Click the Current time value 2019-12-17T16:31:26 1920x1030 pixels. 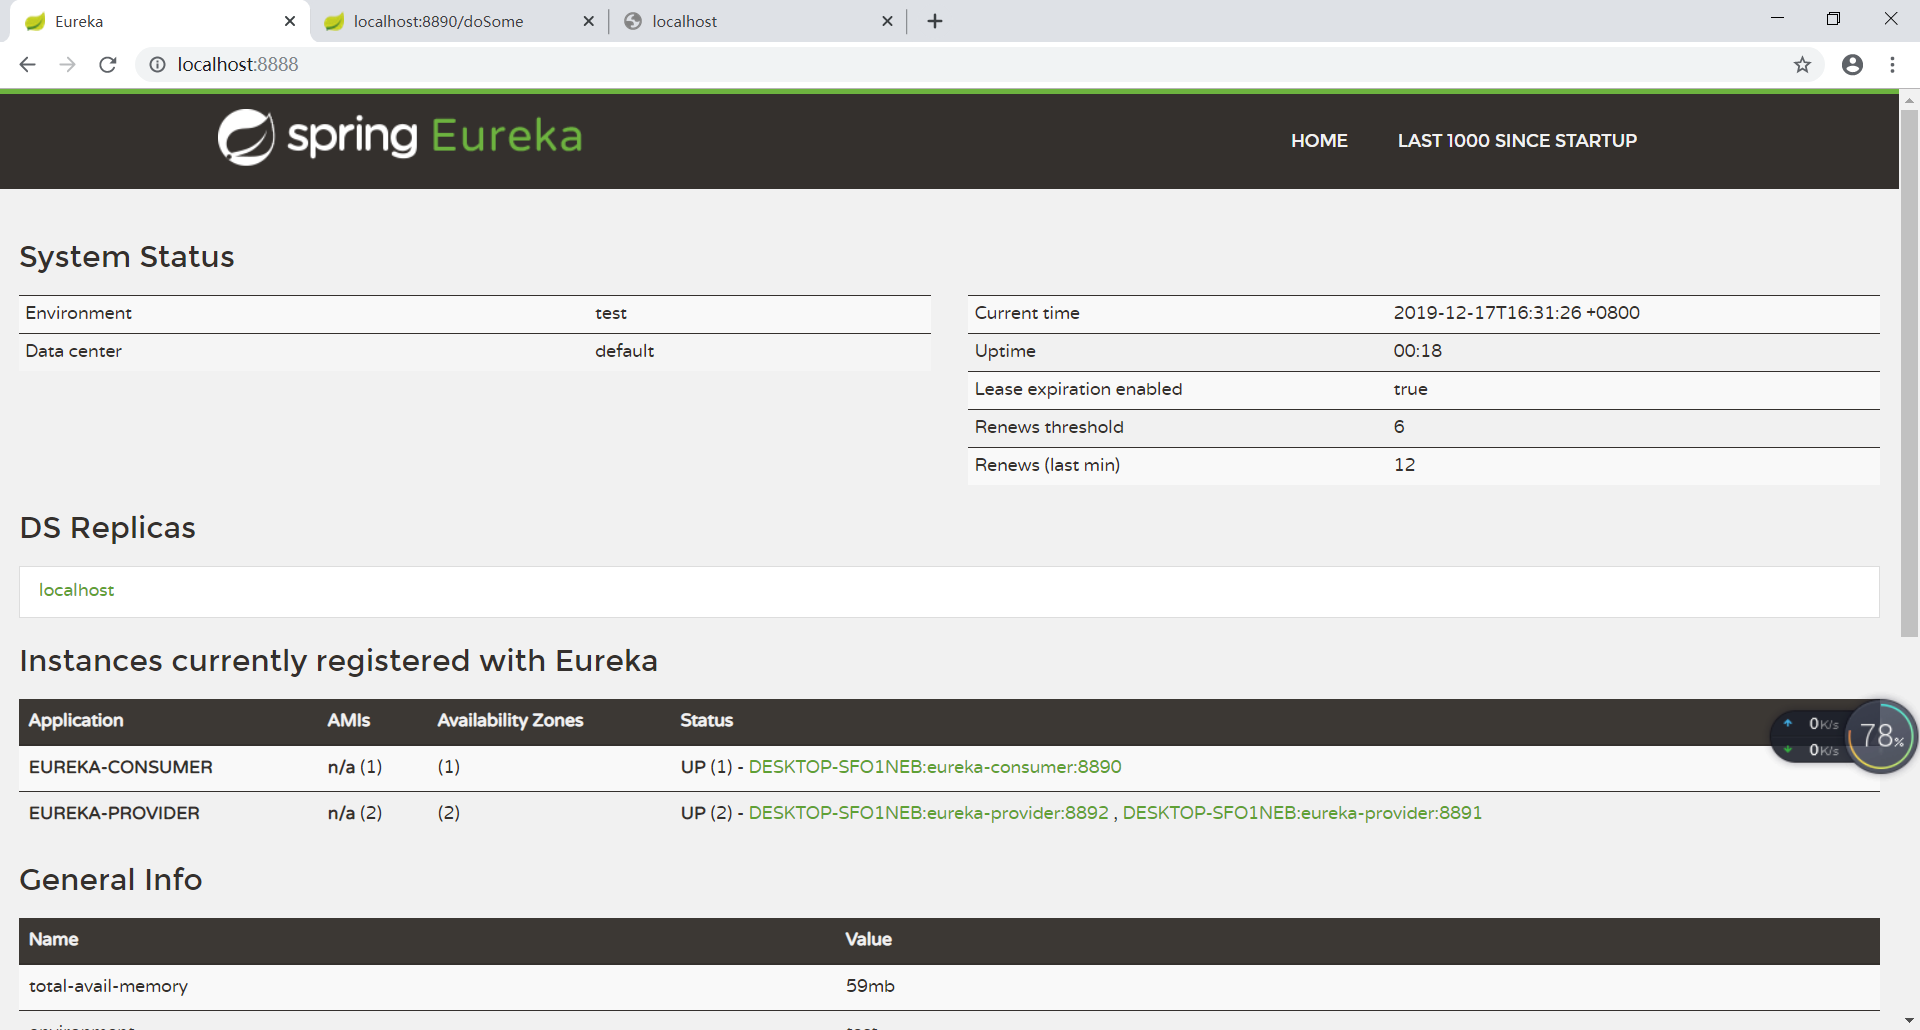[1516, 313]
